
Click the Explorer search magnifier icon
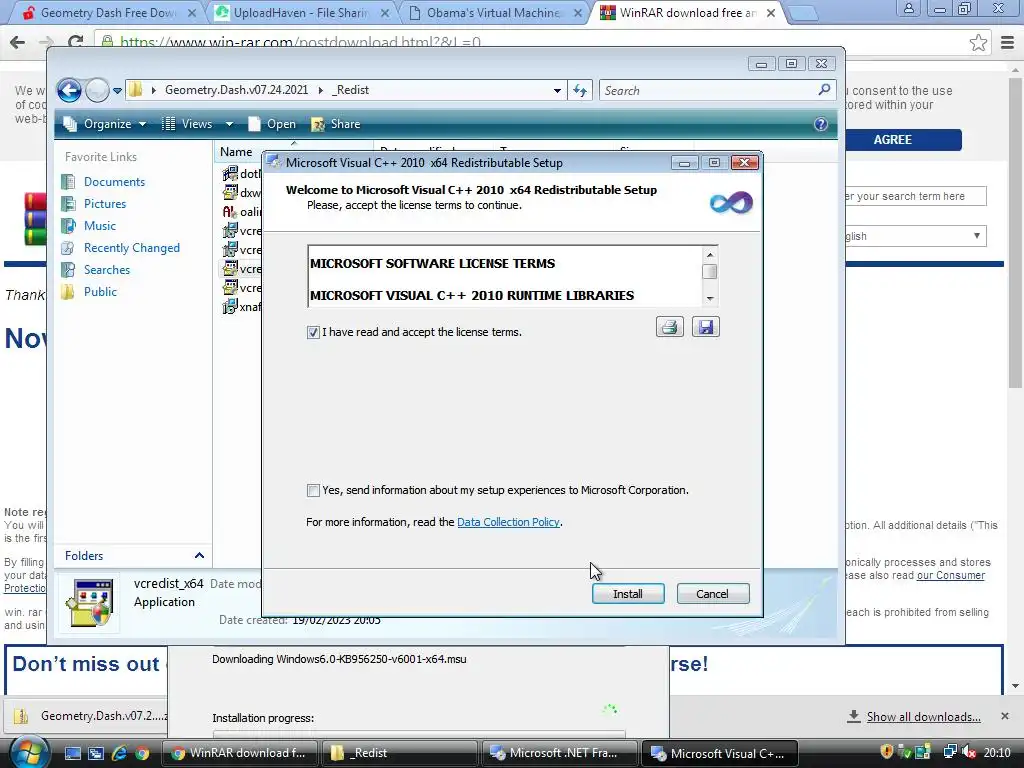click(x=824, y=89)
